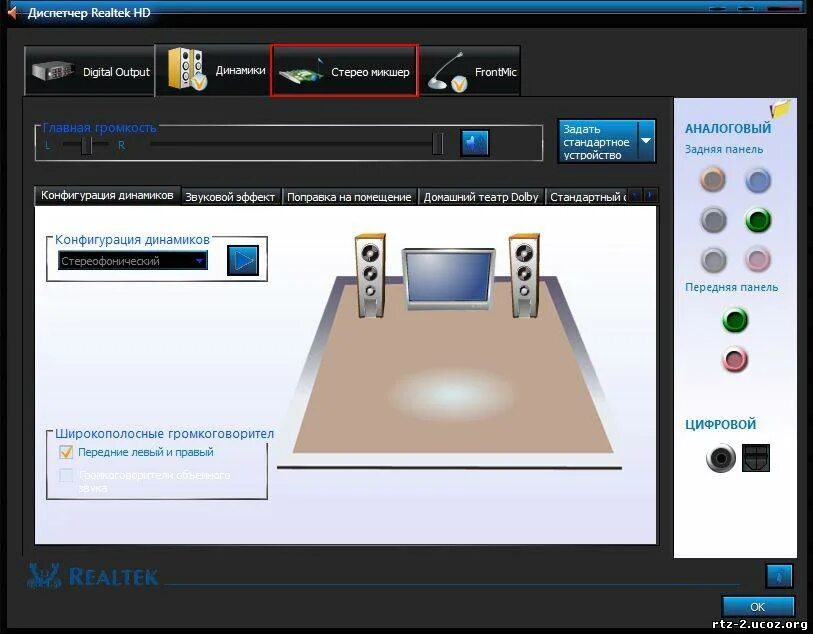Click the pink front panel jack
813x634 pixels.
coord(735,359)
